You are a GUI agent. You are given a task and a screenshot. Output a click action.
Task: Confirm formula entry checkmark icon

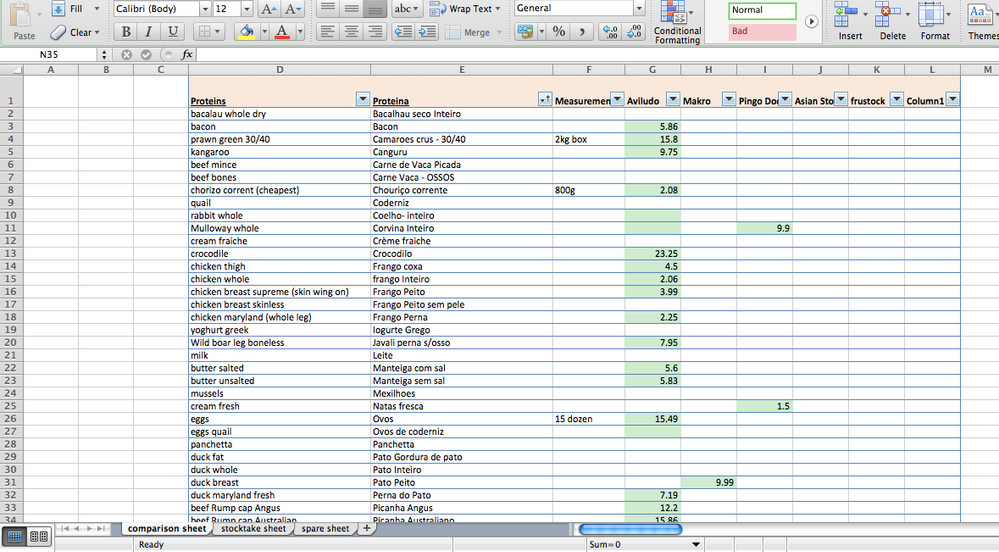(146, 55)
